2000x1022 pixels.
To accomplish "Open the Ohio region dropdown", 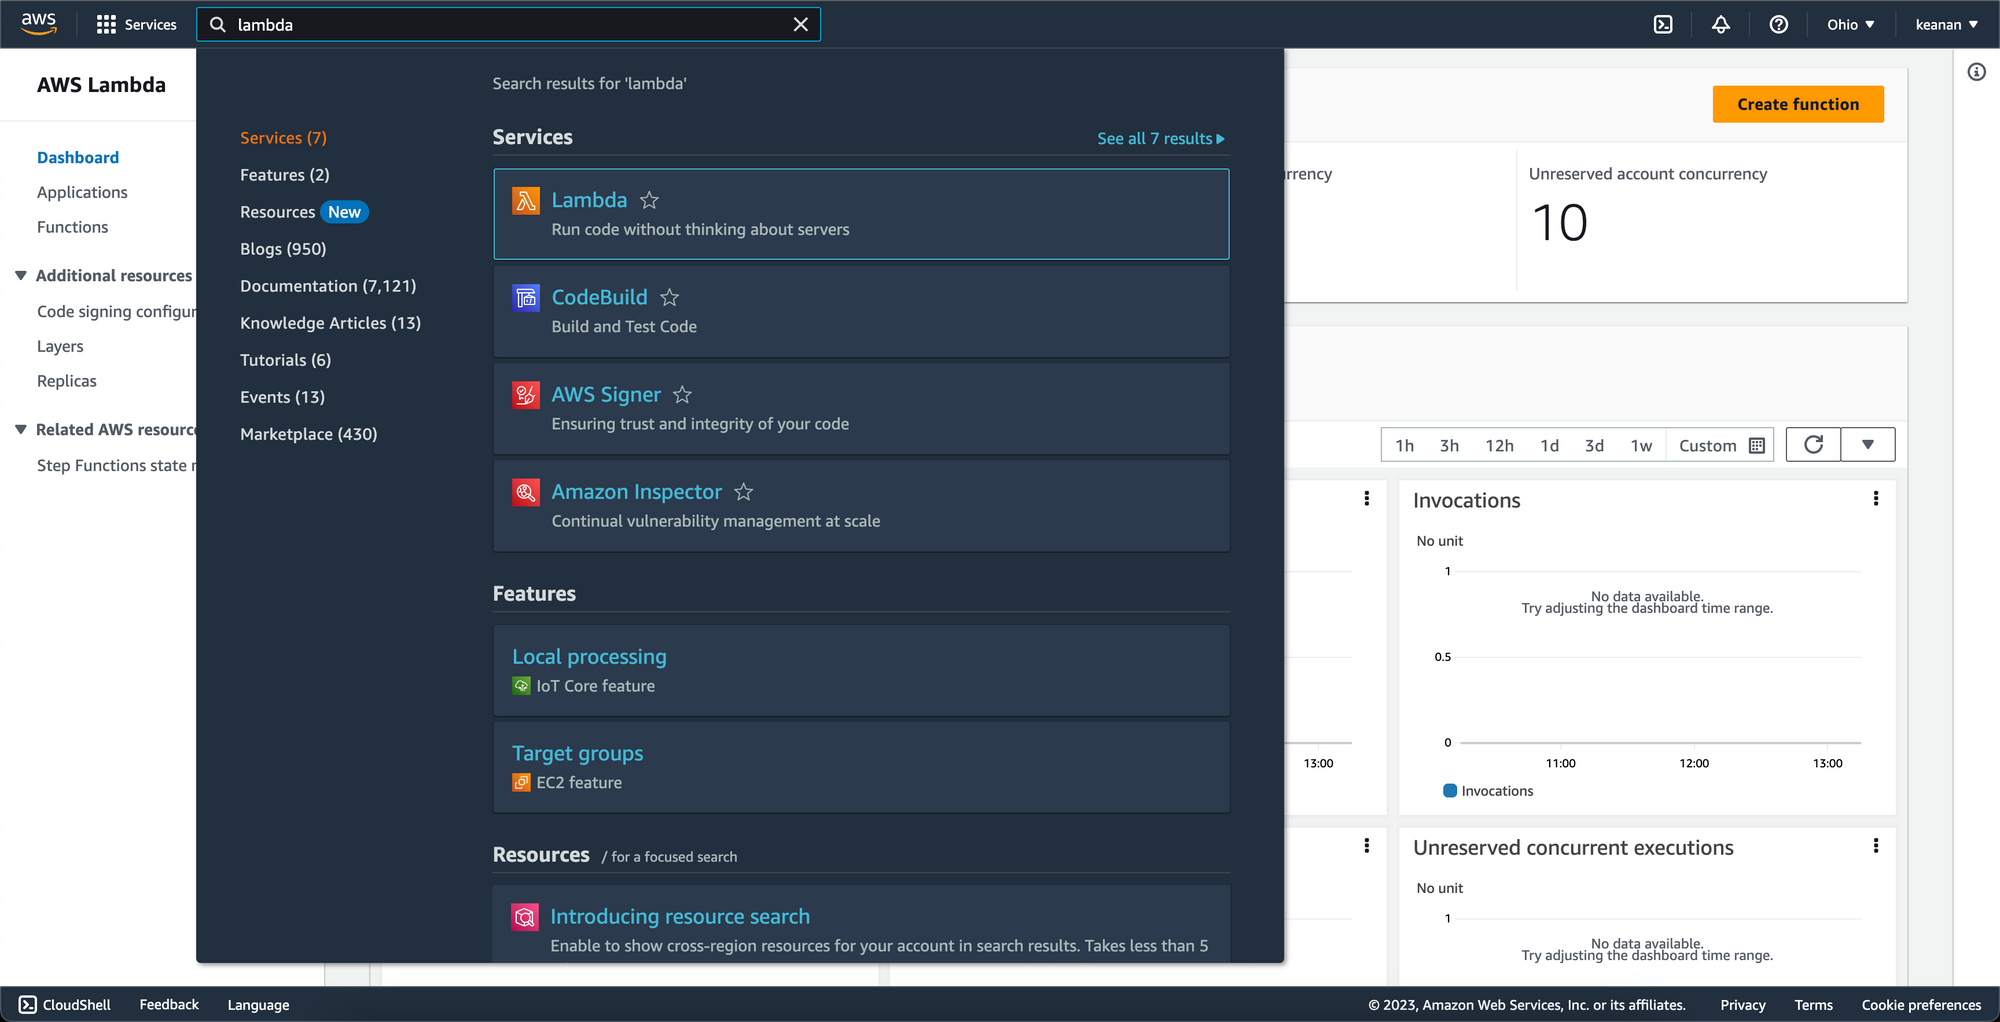I will pos(1851,25).
